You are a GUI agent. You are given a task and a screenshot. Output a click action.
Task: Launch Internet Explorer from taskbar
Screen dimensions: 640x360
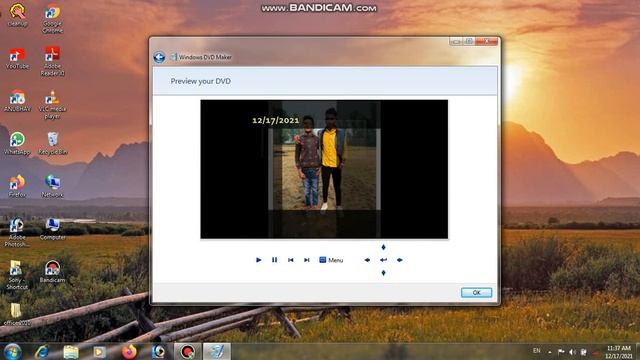[42, 352]
